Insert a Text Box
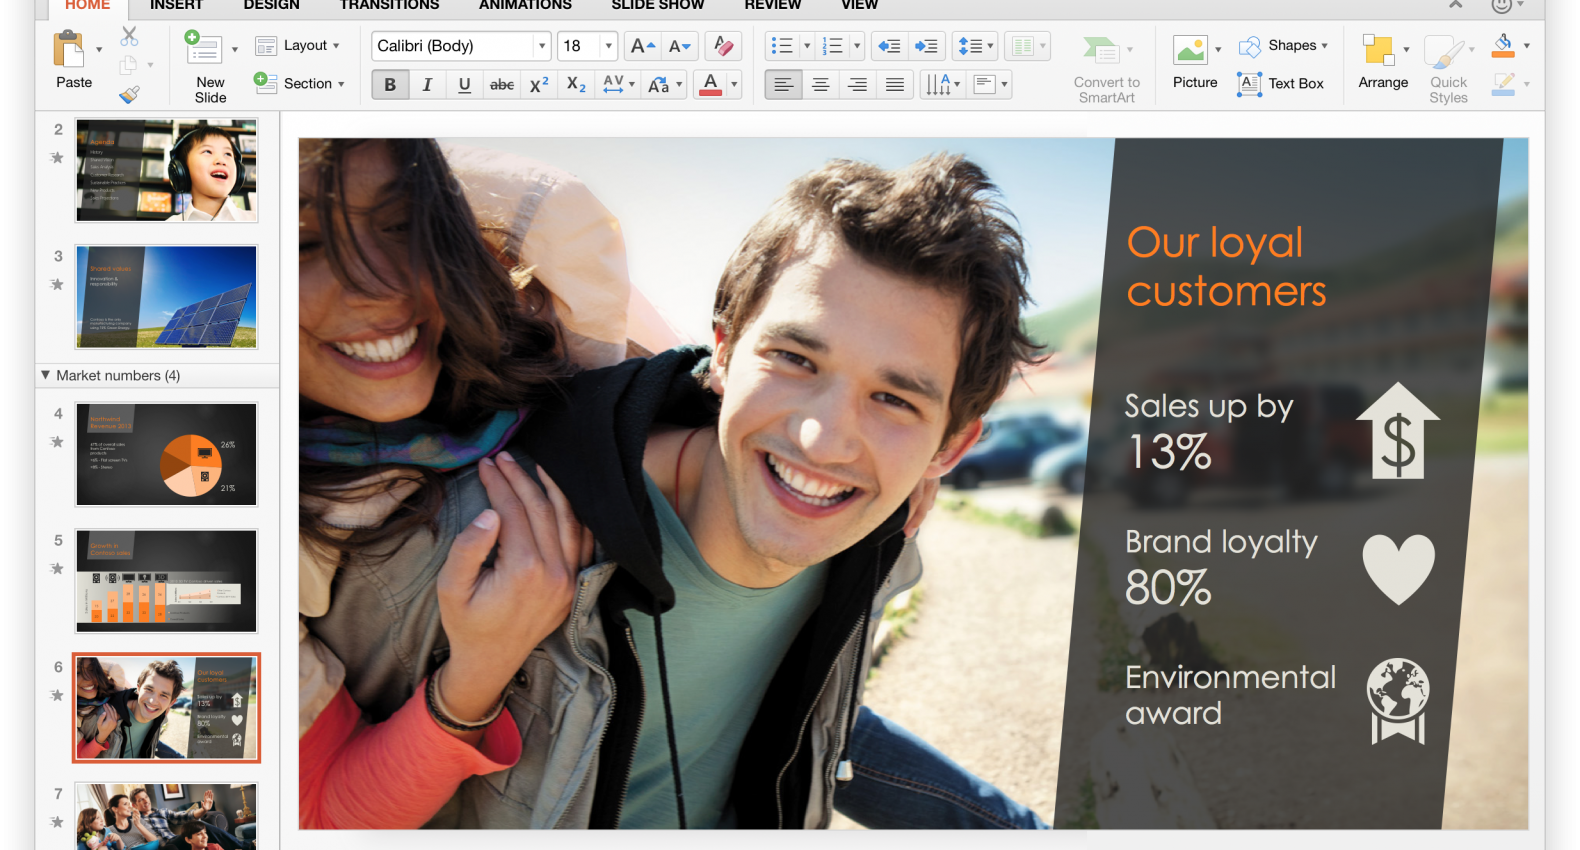This screenshot has height=850, width=1580. click(x=1281, y=84)
